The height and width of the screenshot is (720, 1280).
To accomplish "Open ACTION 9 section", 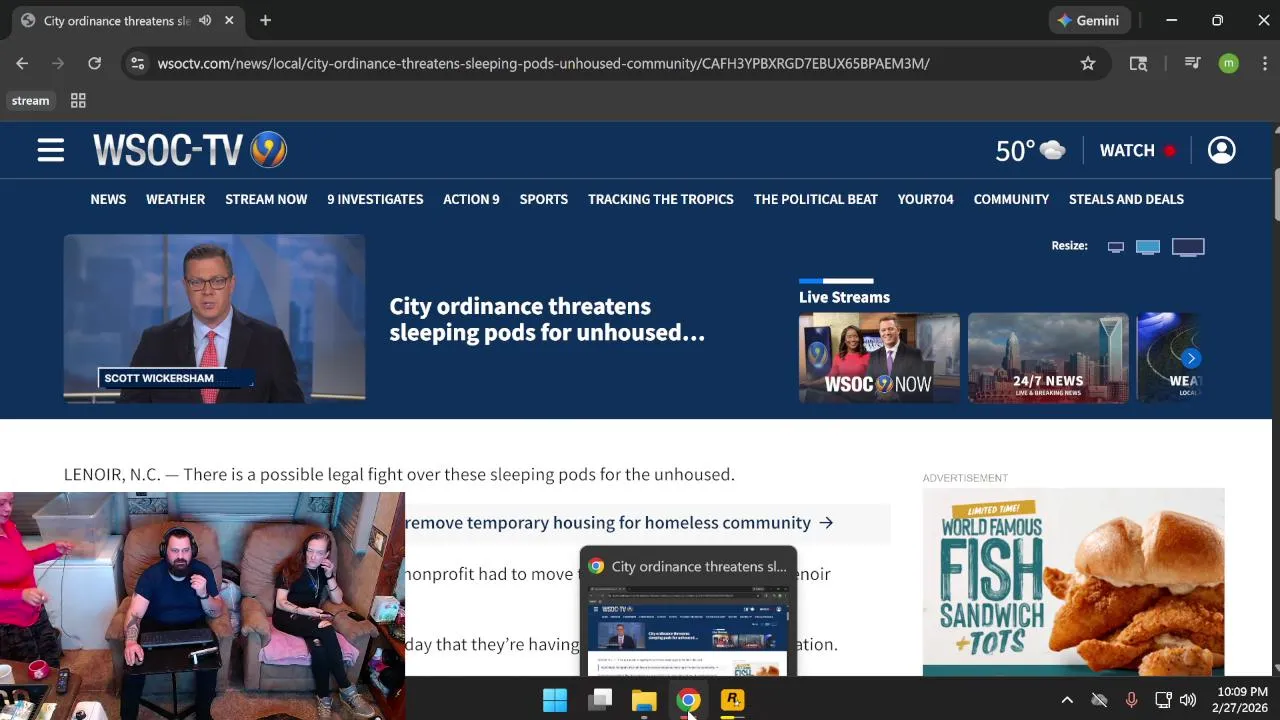I will tap(471, 199).
